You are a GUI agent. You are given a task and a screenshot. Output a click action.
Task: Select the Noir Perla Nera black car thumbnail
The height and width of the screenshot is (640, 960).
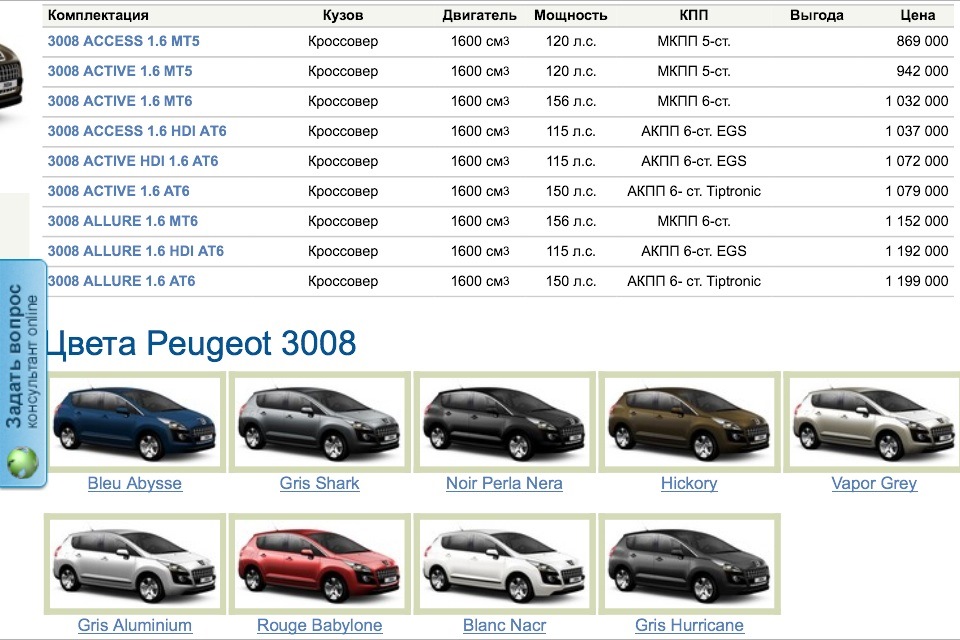(504, 422)
